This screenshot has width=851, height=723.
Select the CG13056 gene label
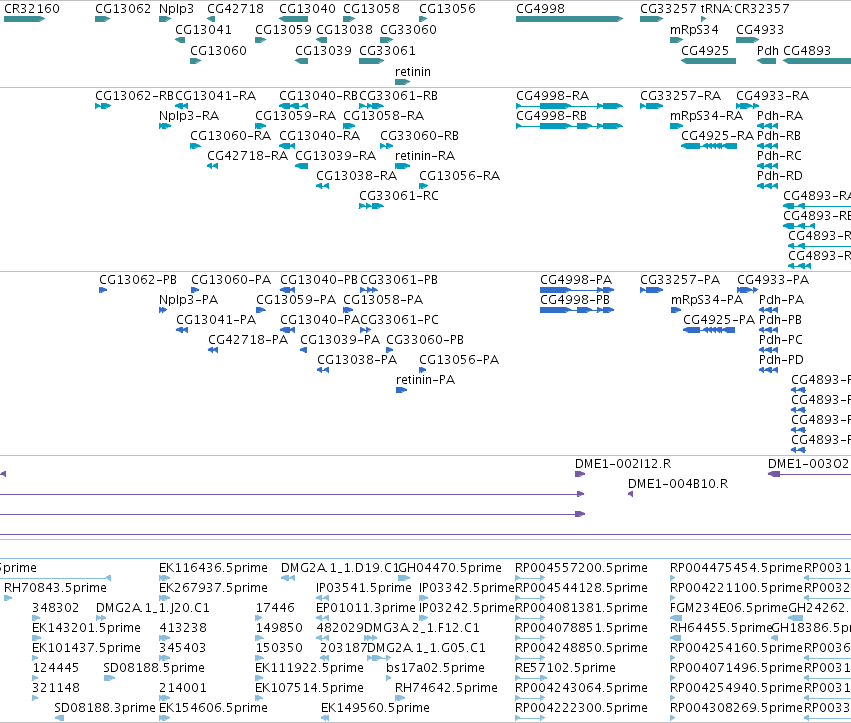coord(447,9)
